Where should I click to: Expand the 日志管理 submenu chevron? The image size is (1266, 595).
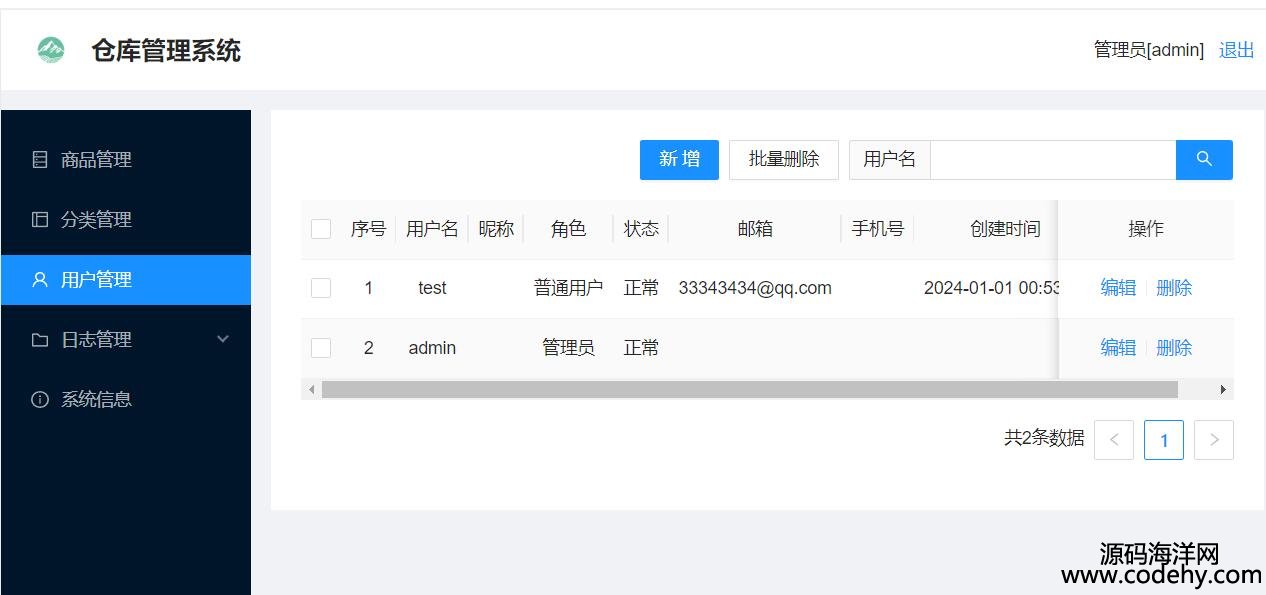pyautogui.click(x=223, y=339)
